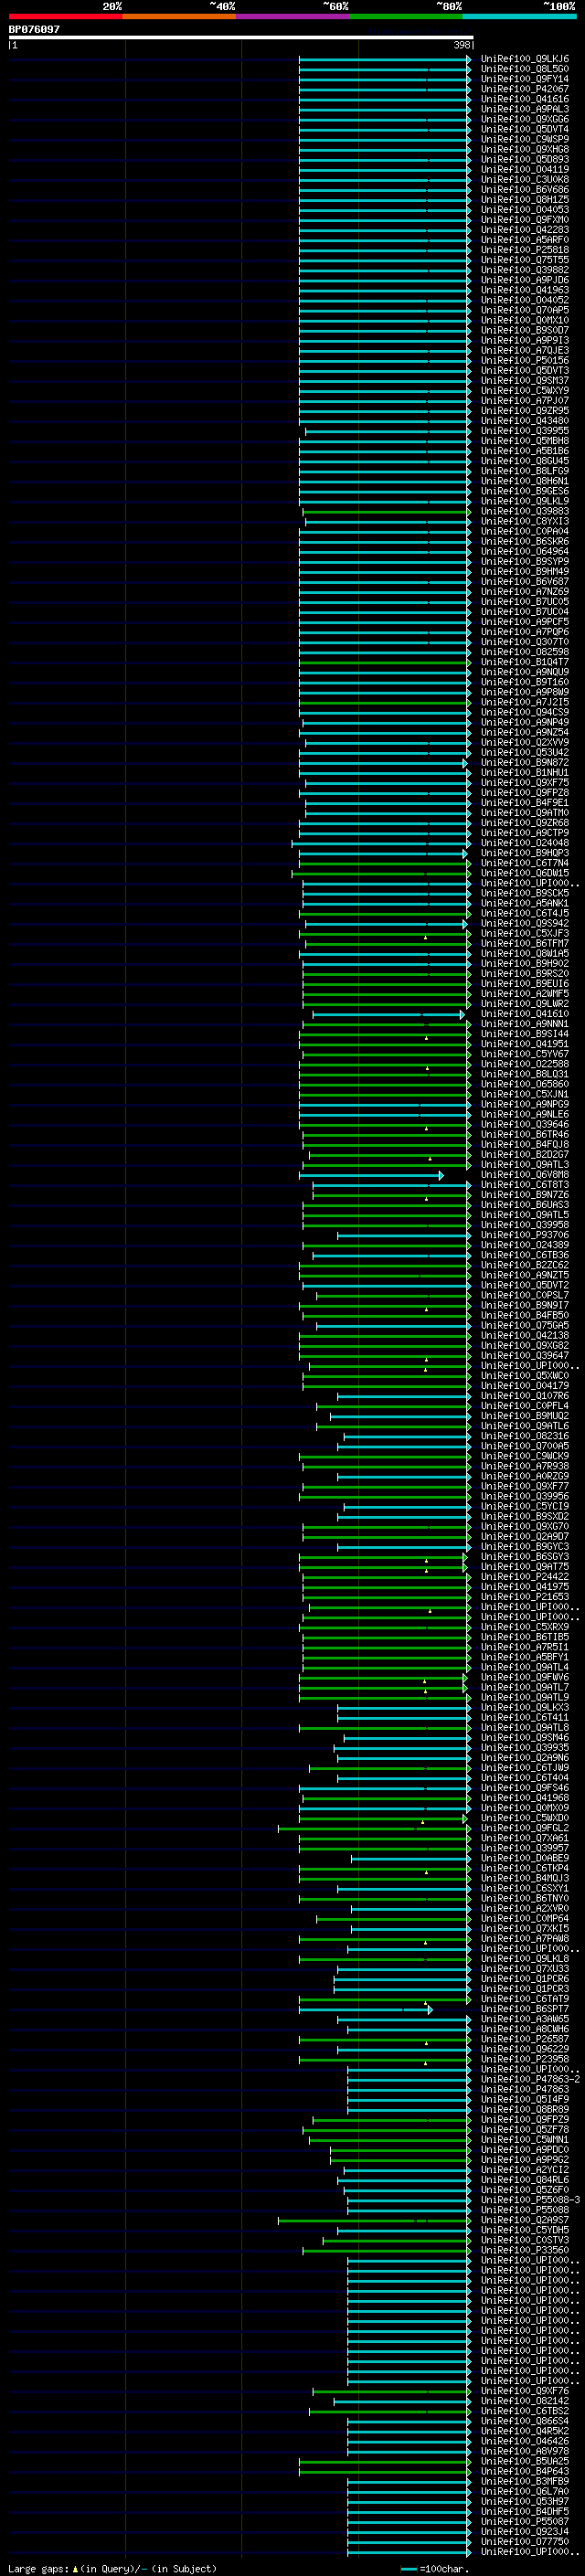The image size is (585, 2576).
Task: Click the cyan ~100% identity legend segment
Action: [x=519, y=16]
